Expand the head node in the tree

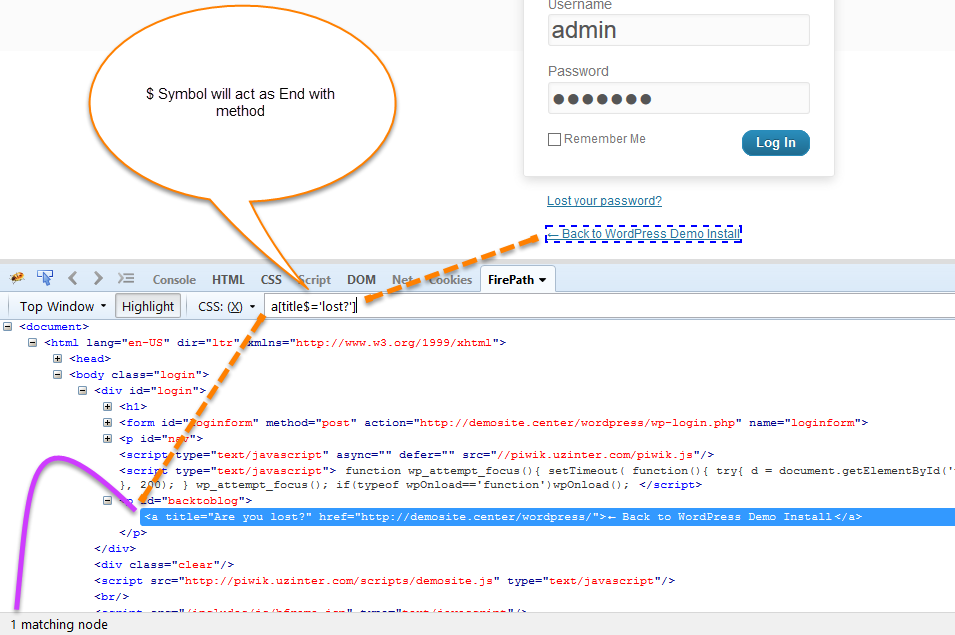click(57, 358)
